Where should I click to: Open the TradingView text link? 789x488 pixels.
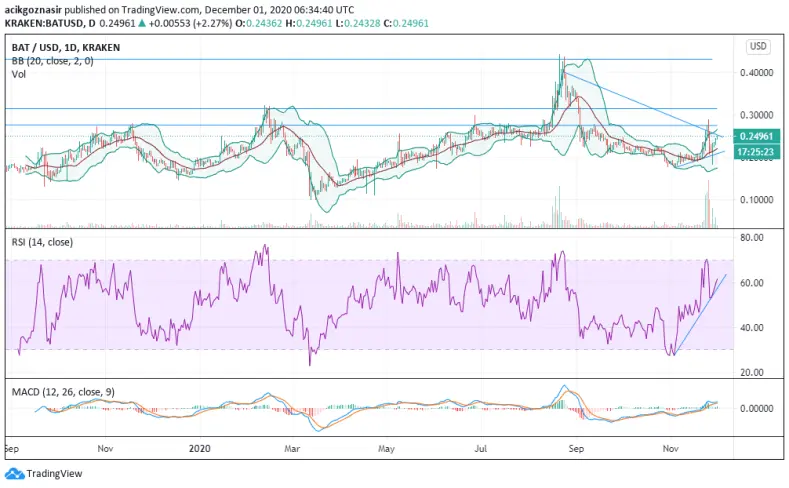[54, 473]
